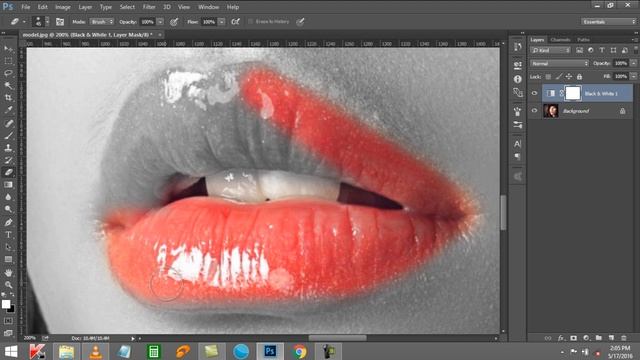This screenshot has width=640, height=360.
Task: Open the File menu
Action: click(x=26, y=7)
